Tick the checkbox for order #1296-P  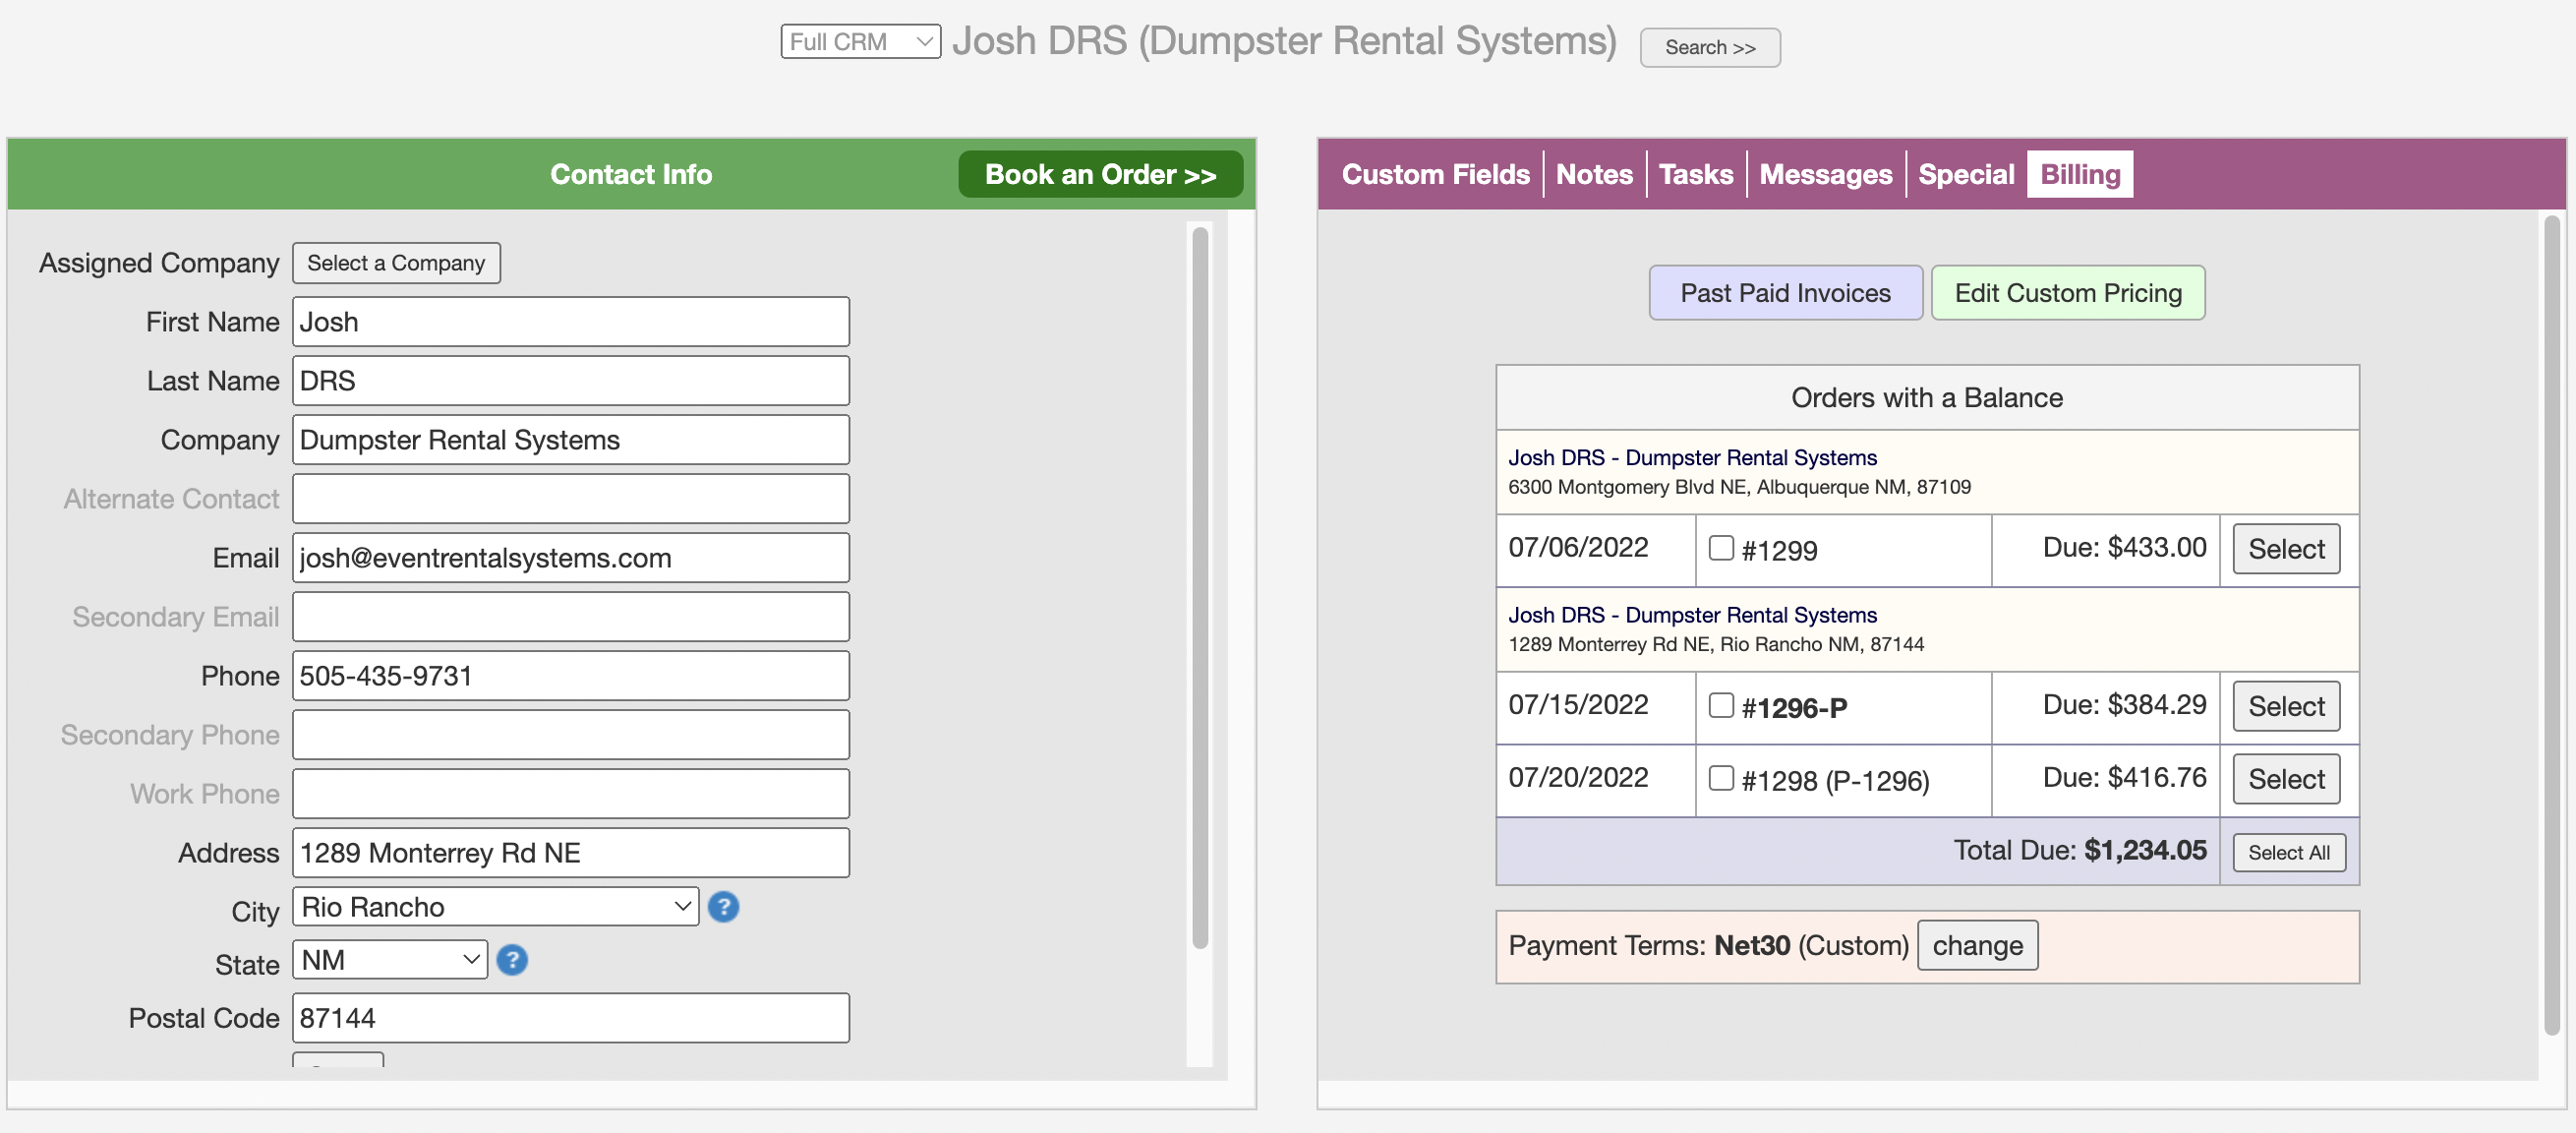[1720, 705]
